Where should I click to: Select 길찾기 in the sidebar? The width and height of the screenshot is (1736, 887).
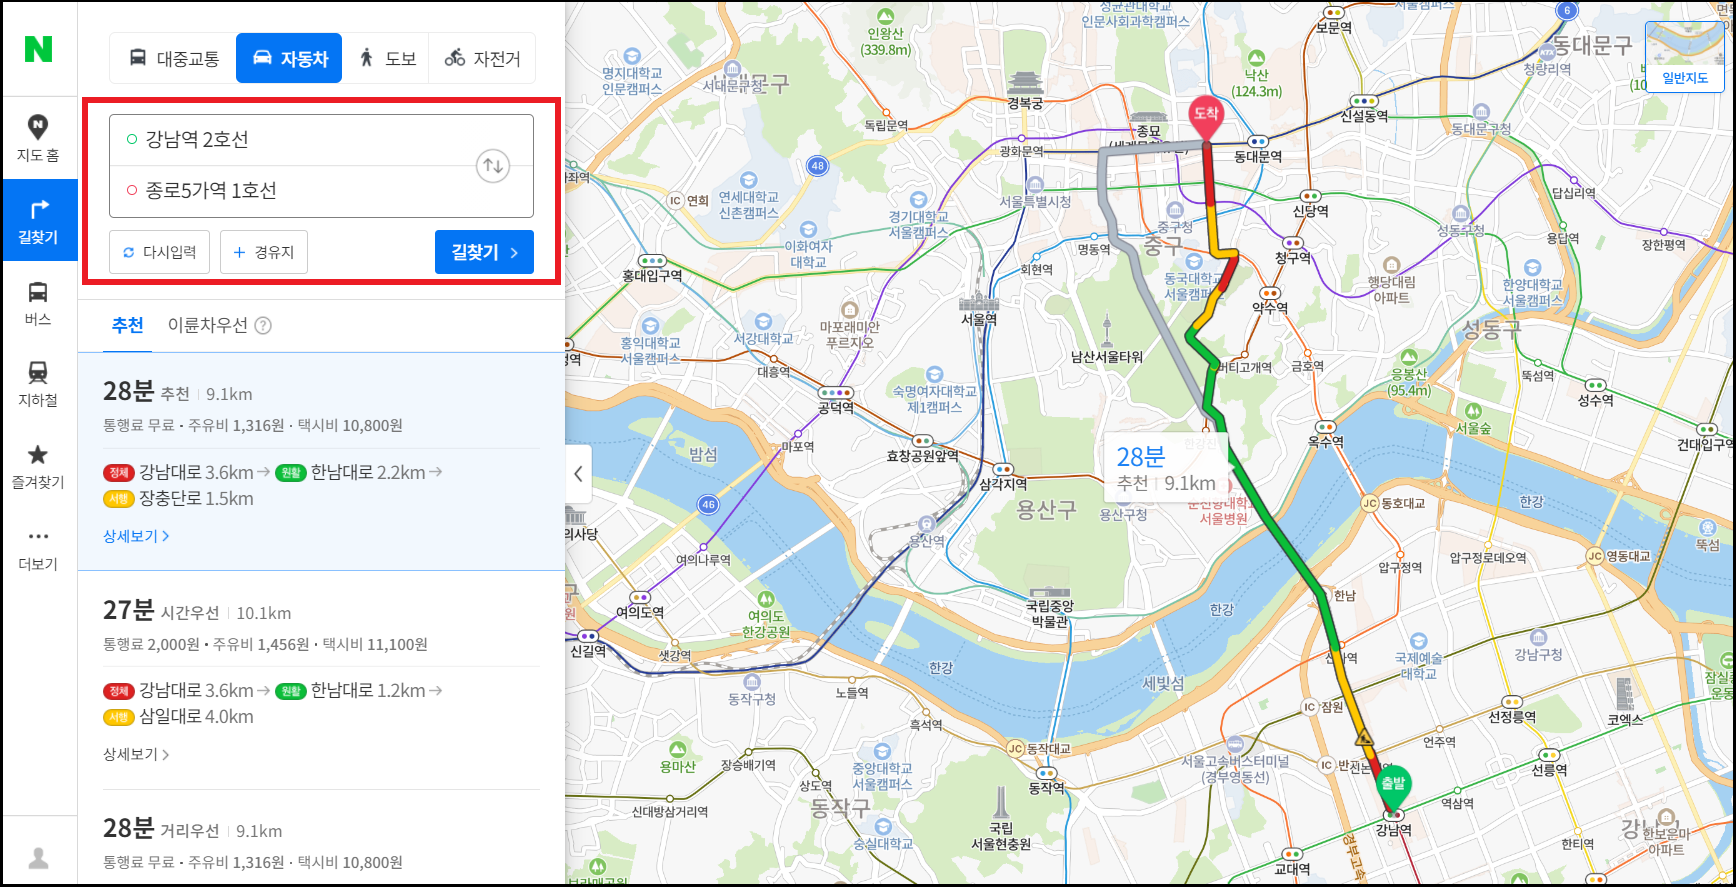pos(38,220)
